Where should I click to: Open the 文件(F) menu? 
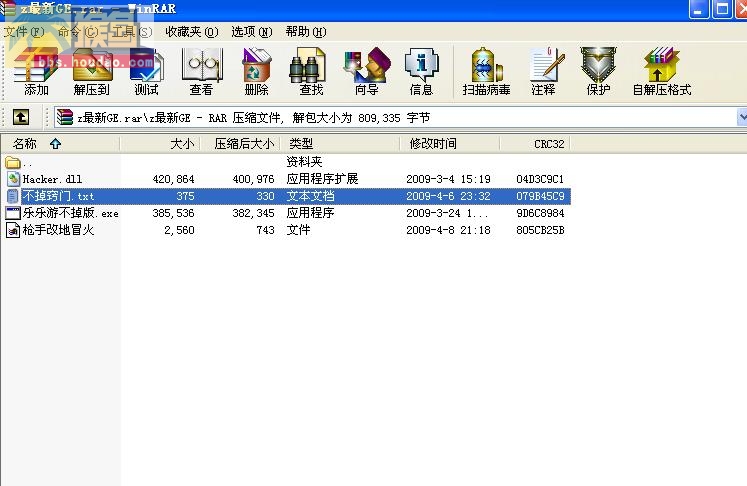(24, 31)
